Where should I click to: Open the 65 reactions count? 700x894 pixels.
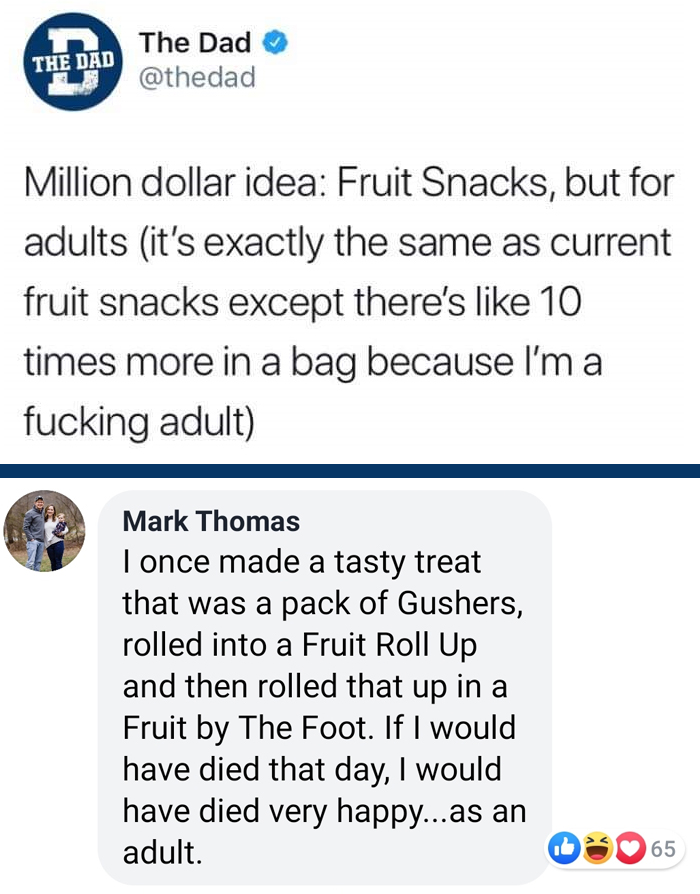663,850
